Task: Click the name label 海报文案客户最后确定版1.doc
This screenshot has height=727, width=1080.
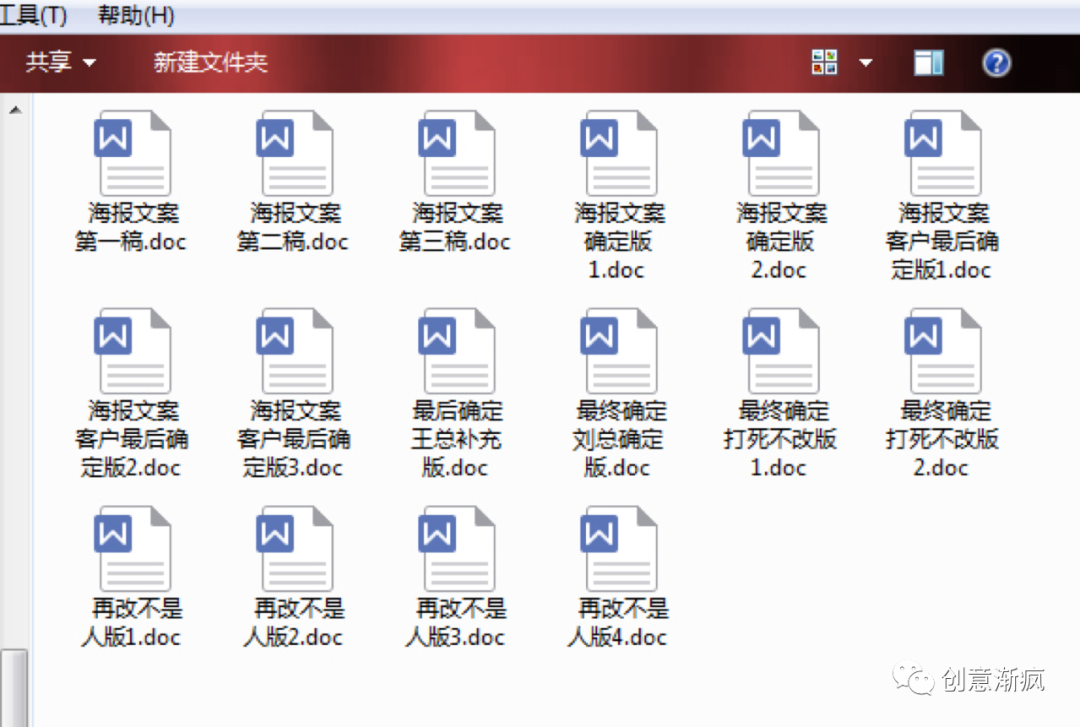Action: (x=942, y=241)
